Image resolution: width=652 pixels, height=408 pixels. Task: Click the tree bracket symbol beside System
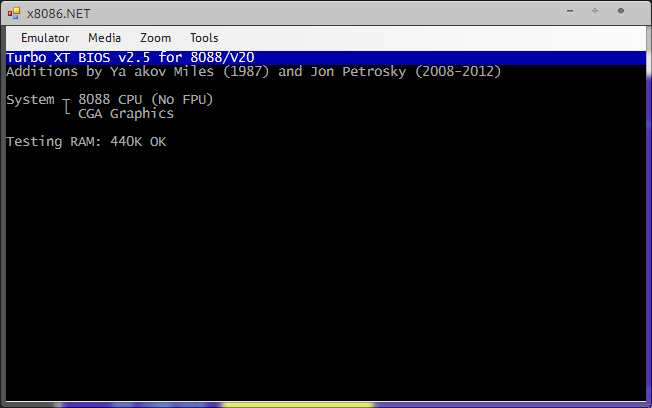point(67,106)
